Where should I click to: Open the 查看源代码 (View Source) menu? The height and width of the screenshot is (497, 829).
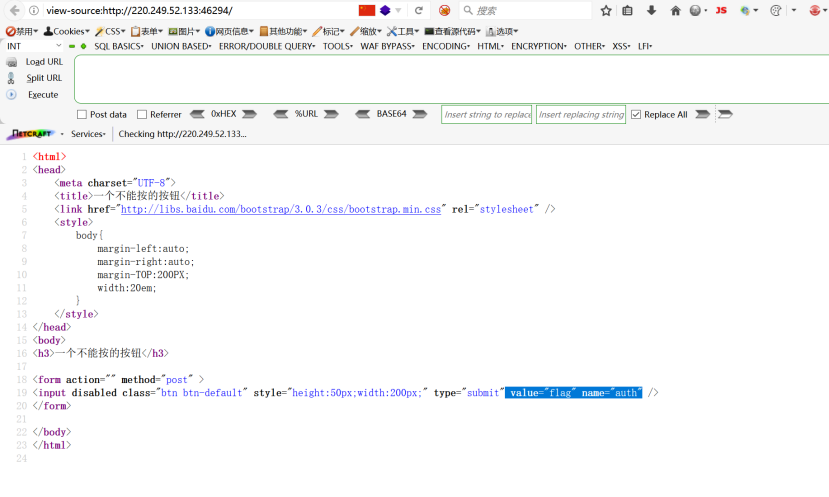[453, 31]
